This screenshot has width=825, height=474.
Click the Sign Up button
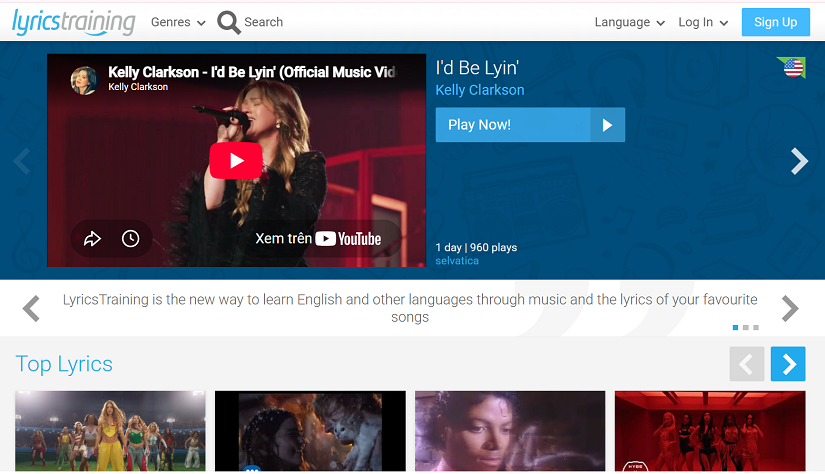pos(776,22)
